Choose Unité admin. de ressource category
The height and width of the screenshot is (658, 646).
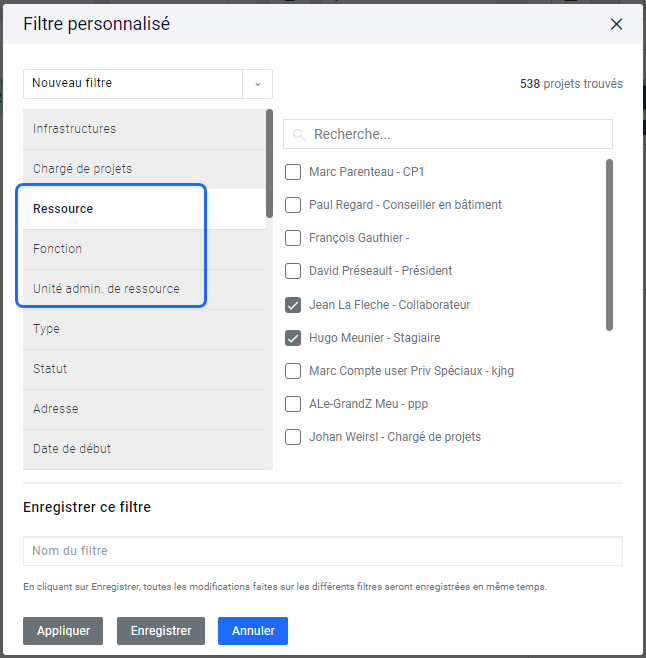[x=144, y=289]
